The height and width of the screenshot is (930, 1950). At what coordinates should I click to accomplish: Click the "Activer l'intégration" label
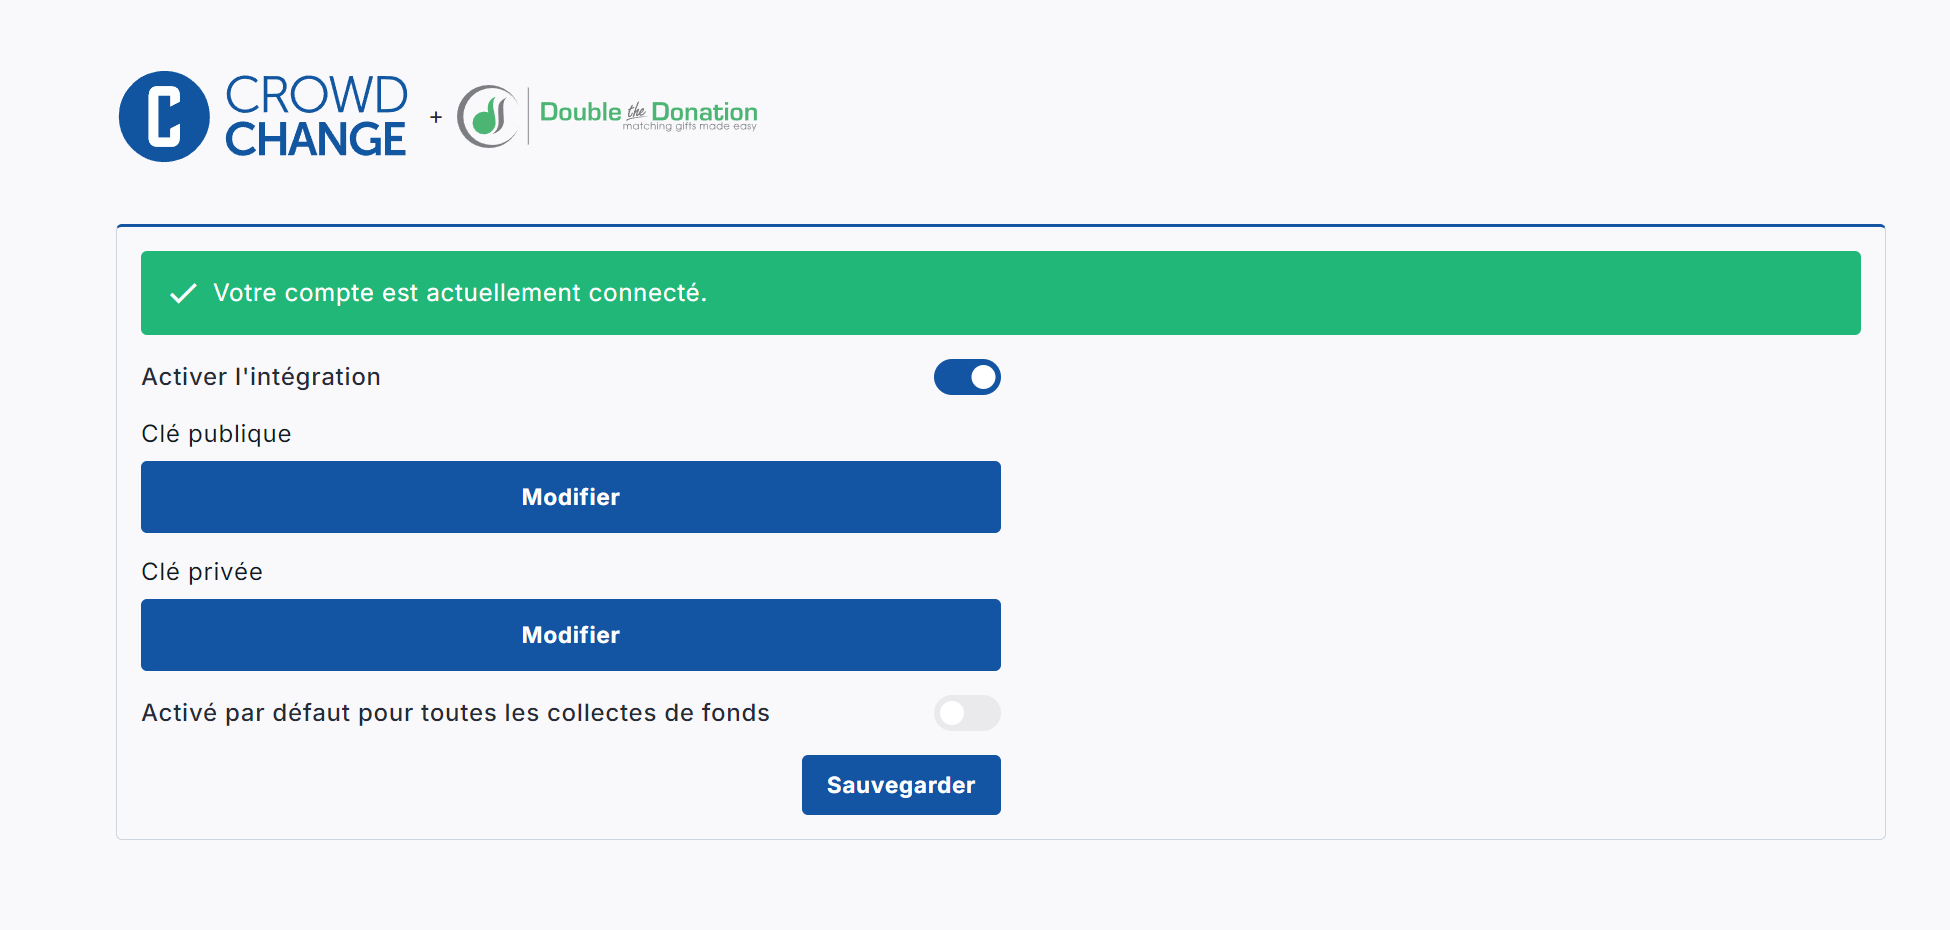click(x=261, y=377)
